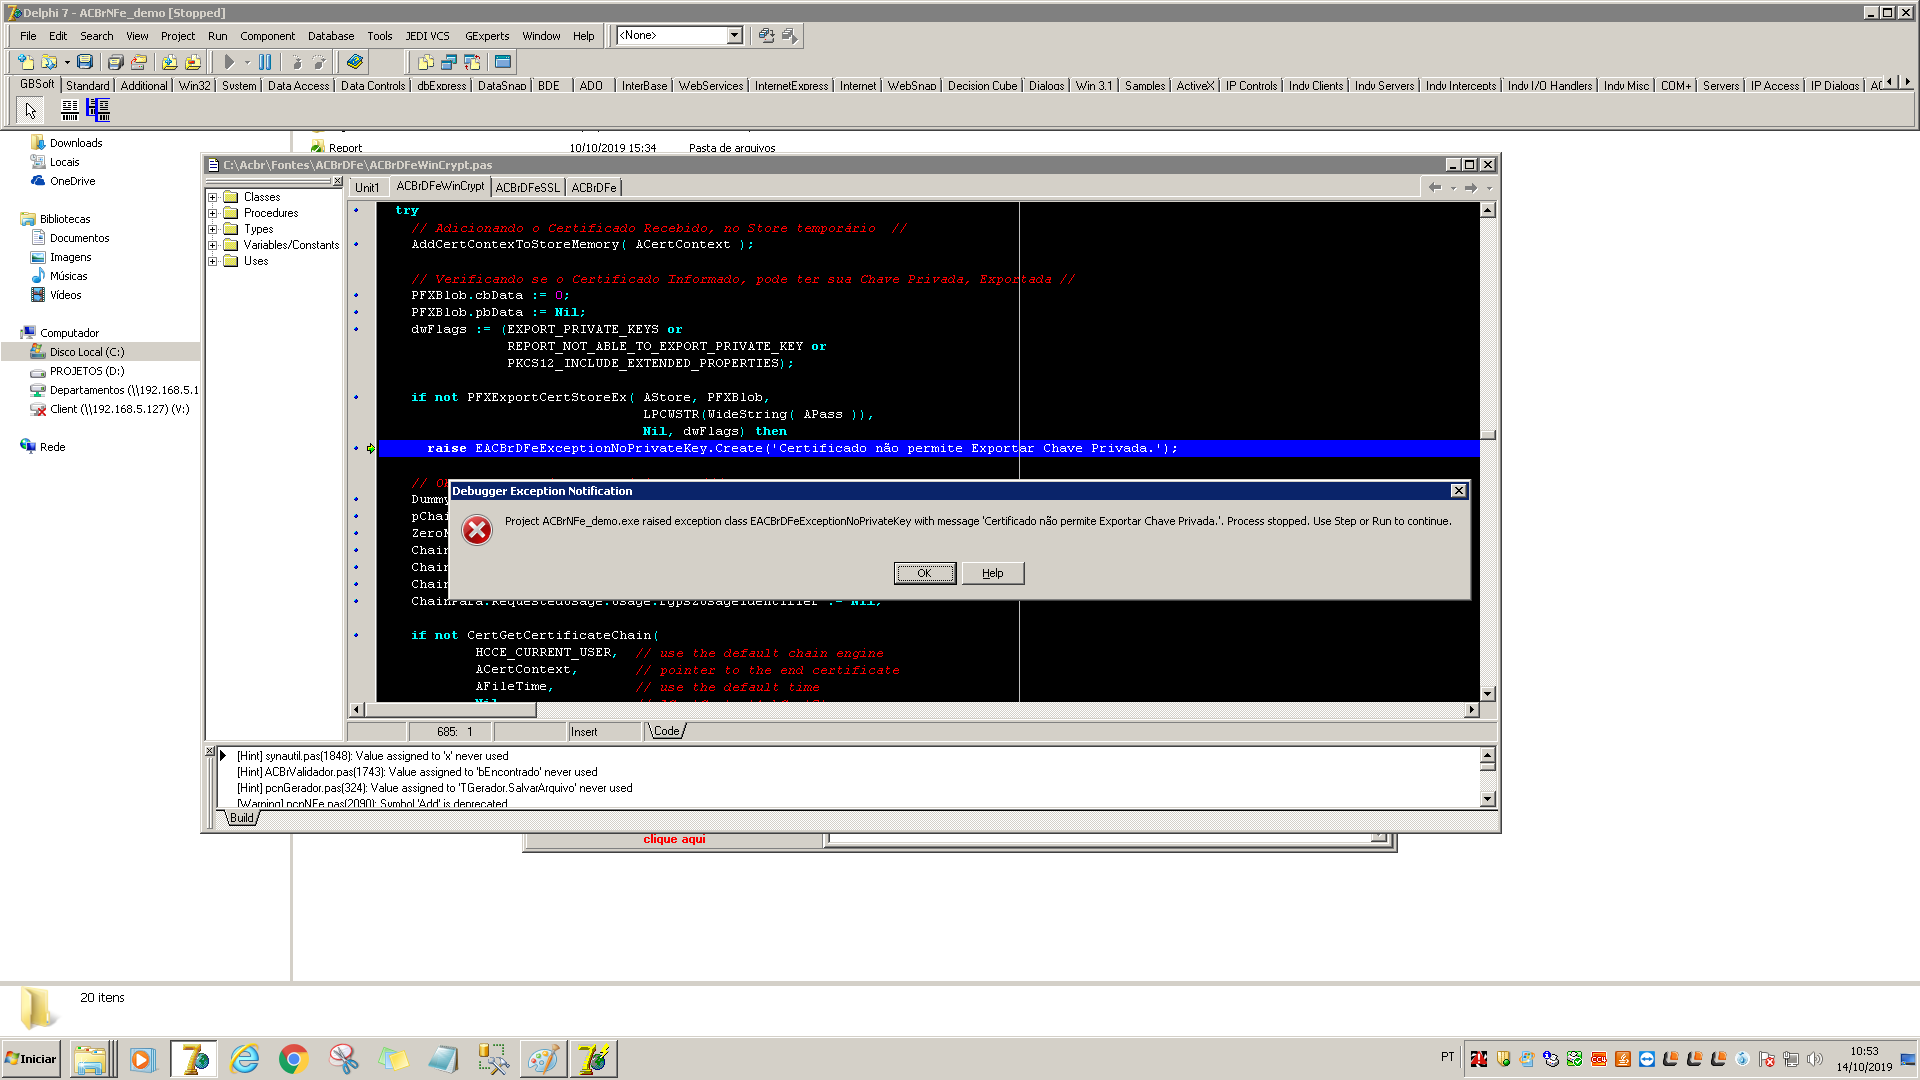Viewport: 1920px width, 1080px height.
Task: Expand the Classes node in code explorer
Action: (x=212, y=197)
